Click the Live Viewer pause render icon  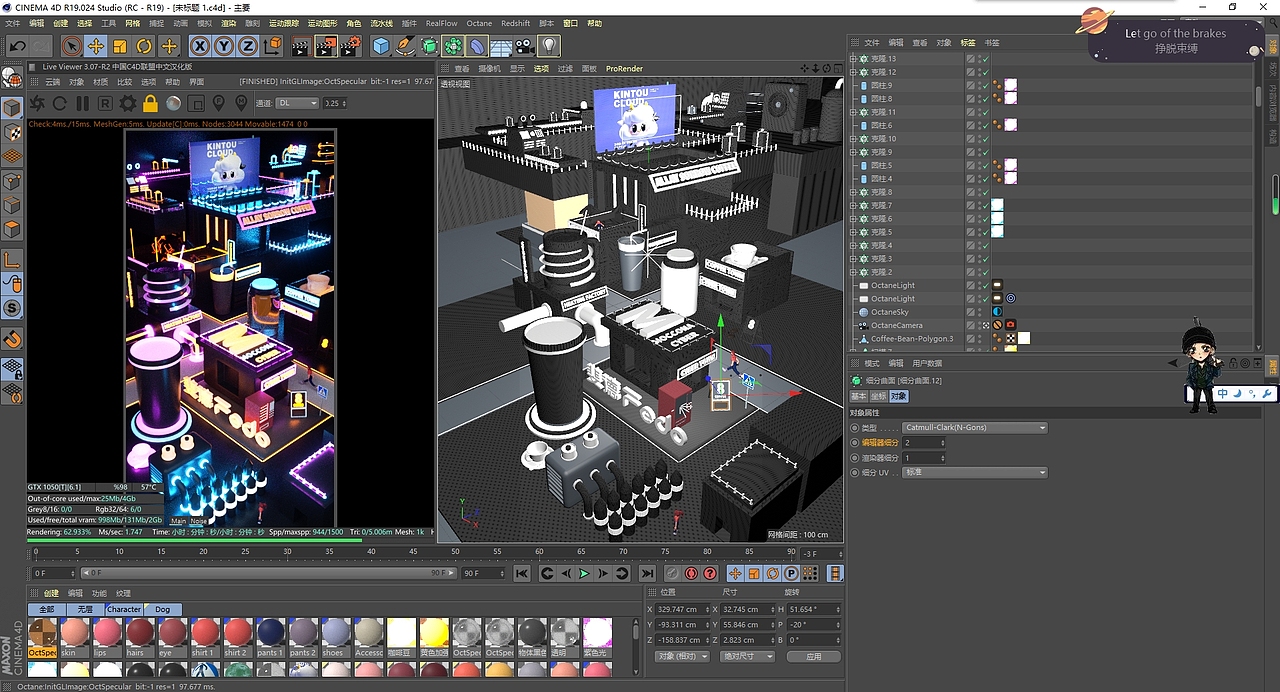pyautogui.click(x=82, y=103)
